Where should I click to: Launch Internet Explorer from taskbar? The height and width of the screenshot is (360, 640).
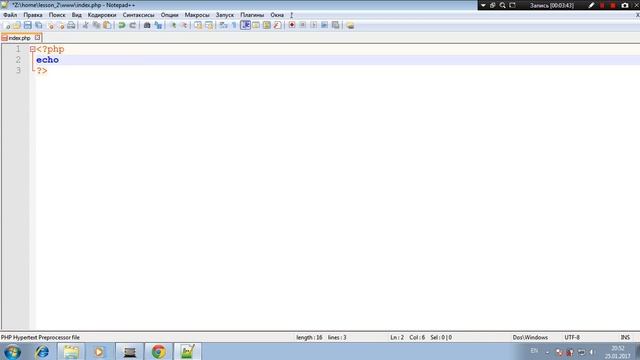click(x=42, y=351)
